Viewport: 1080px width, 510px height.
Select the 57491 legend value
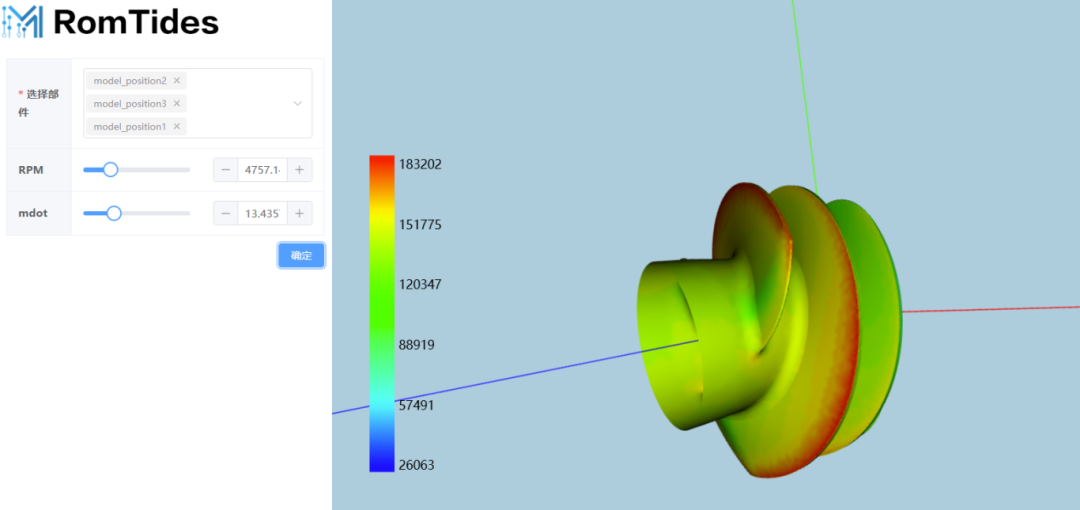[x=417, y=405]
